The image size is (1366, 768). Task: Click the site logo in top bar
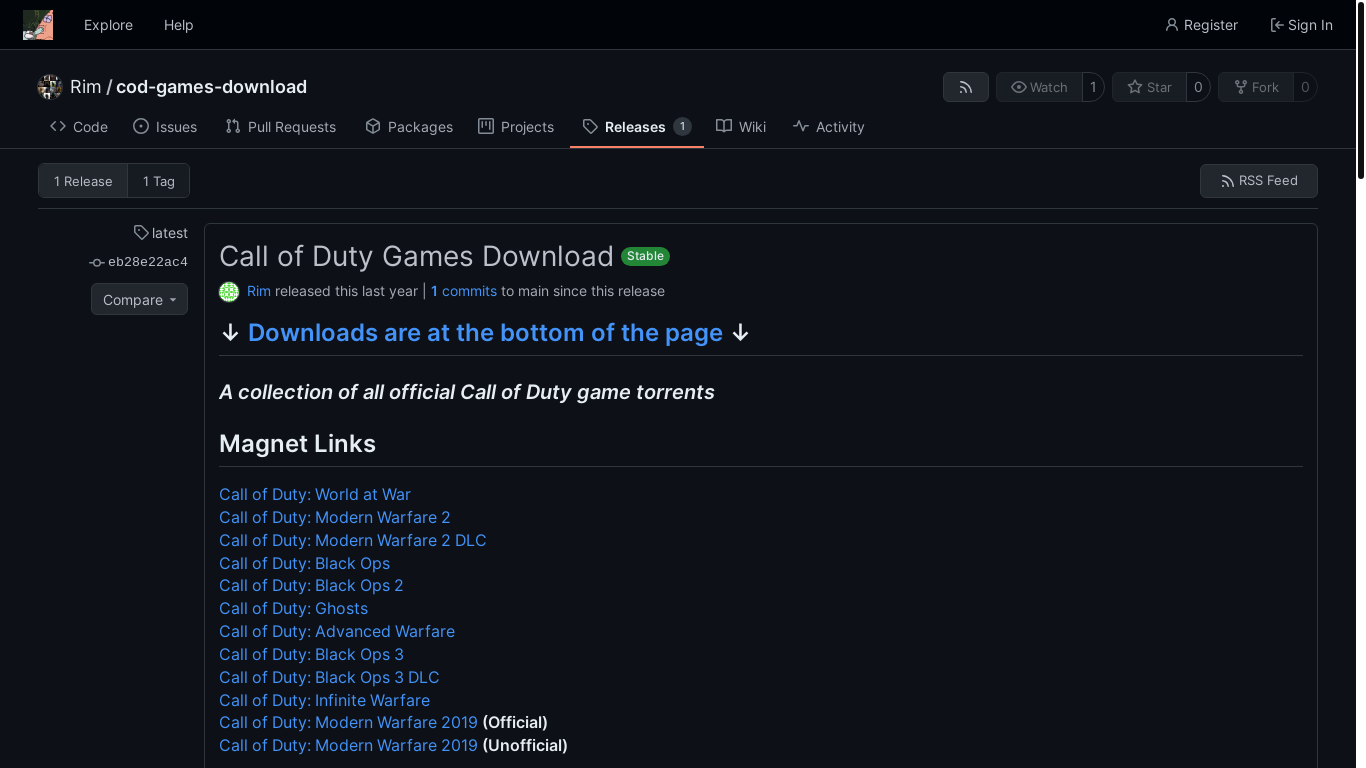(x=38, y=25)
